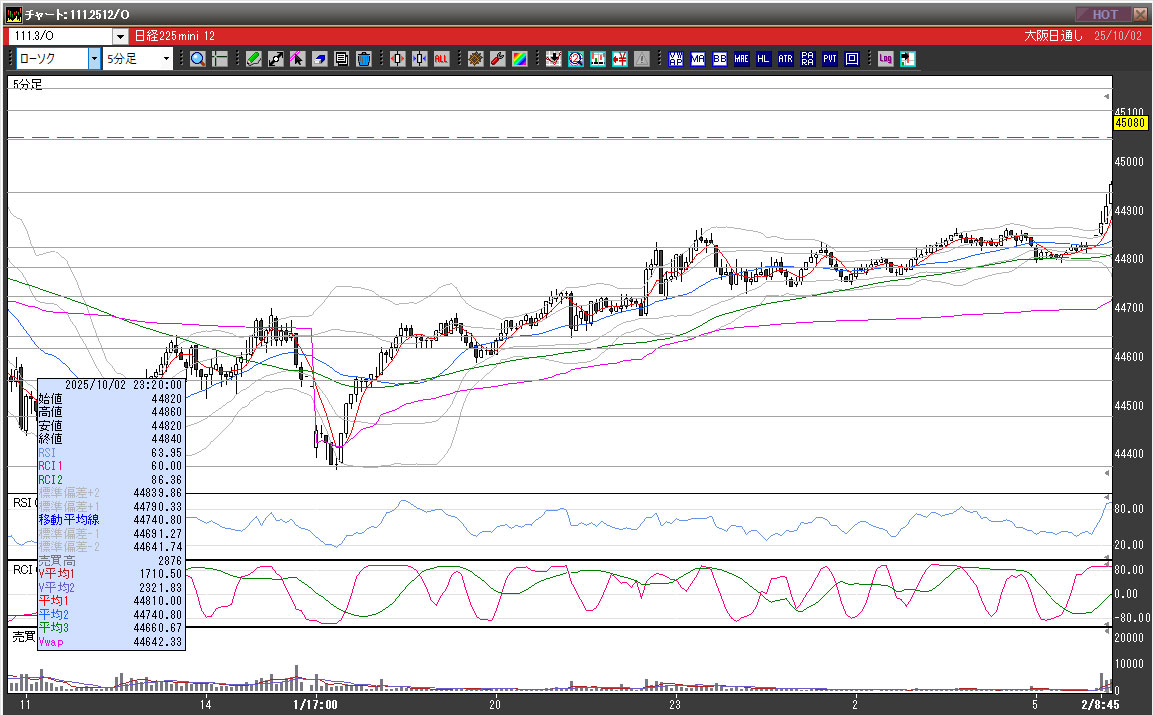The width and height of the screenshot is (1153, 715).
Task: Toggle the ATR indicator button
Action: pyautogui.click(x=786, y=59)
